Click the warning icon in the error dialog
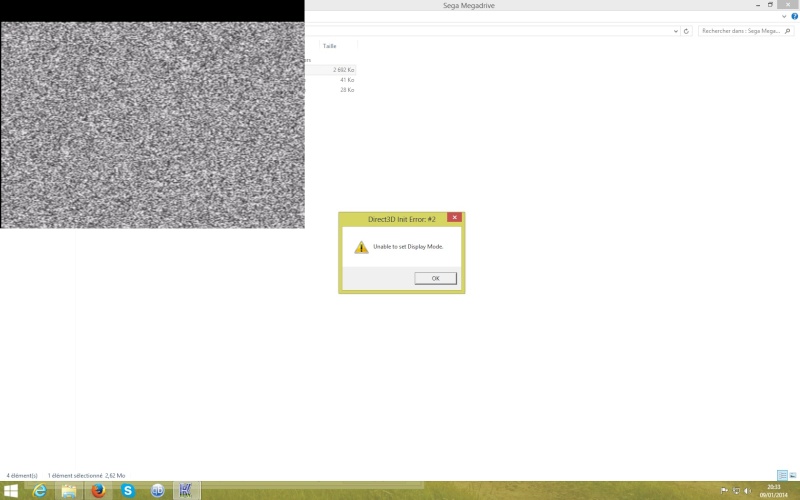This screenshot has width=800, height=500. 361,247
